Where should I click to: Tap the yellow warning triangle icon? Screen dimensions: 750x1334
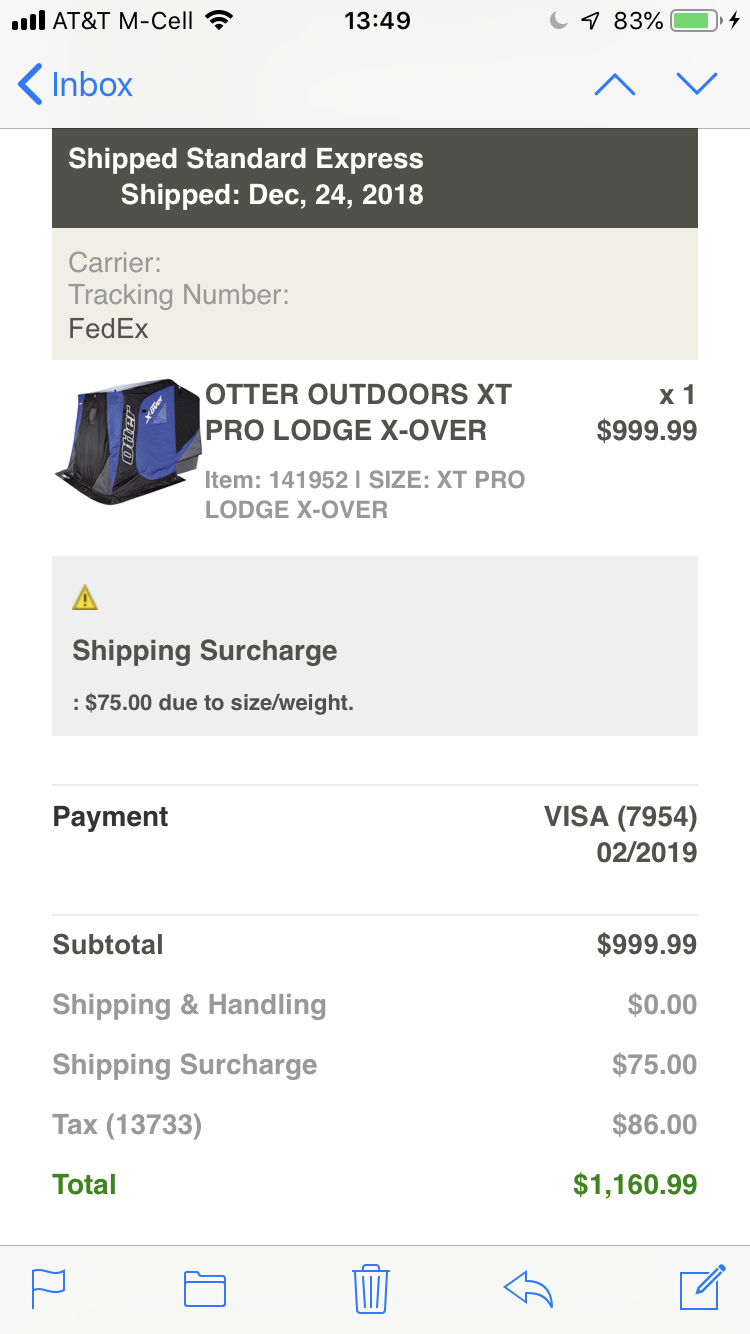point(85,598)
